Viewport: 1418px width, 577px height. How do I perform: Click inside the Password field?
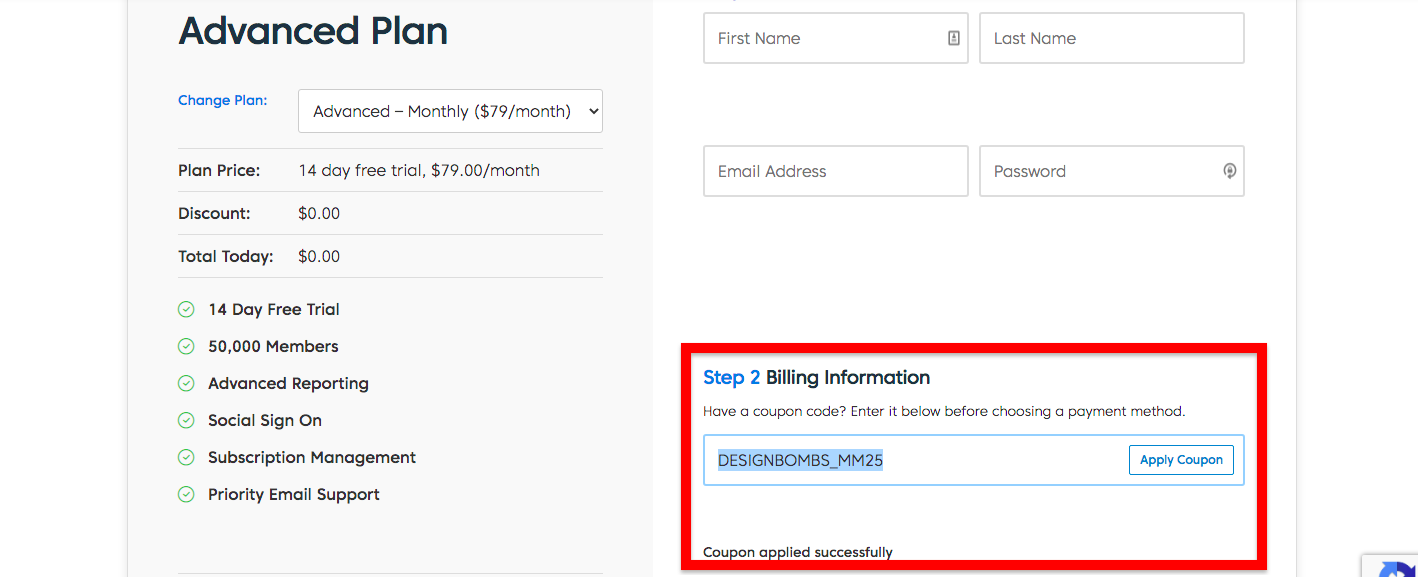click(1100, 171)
